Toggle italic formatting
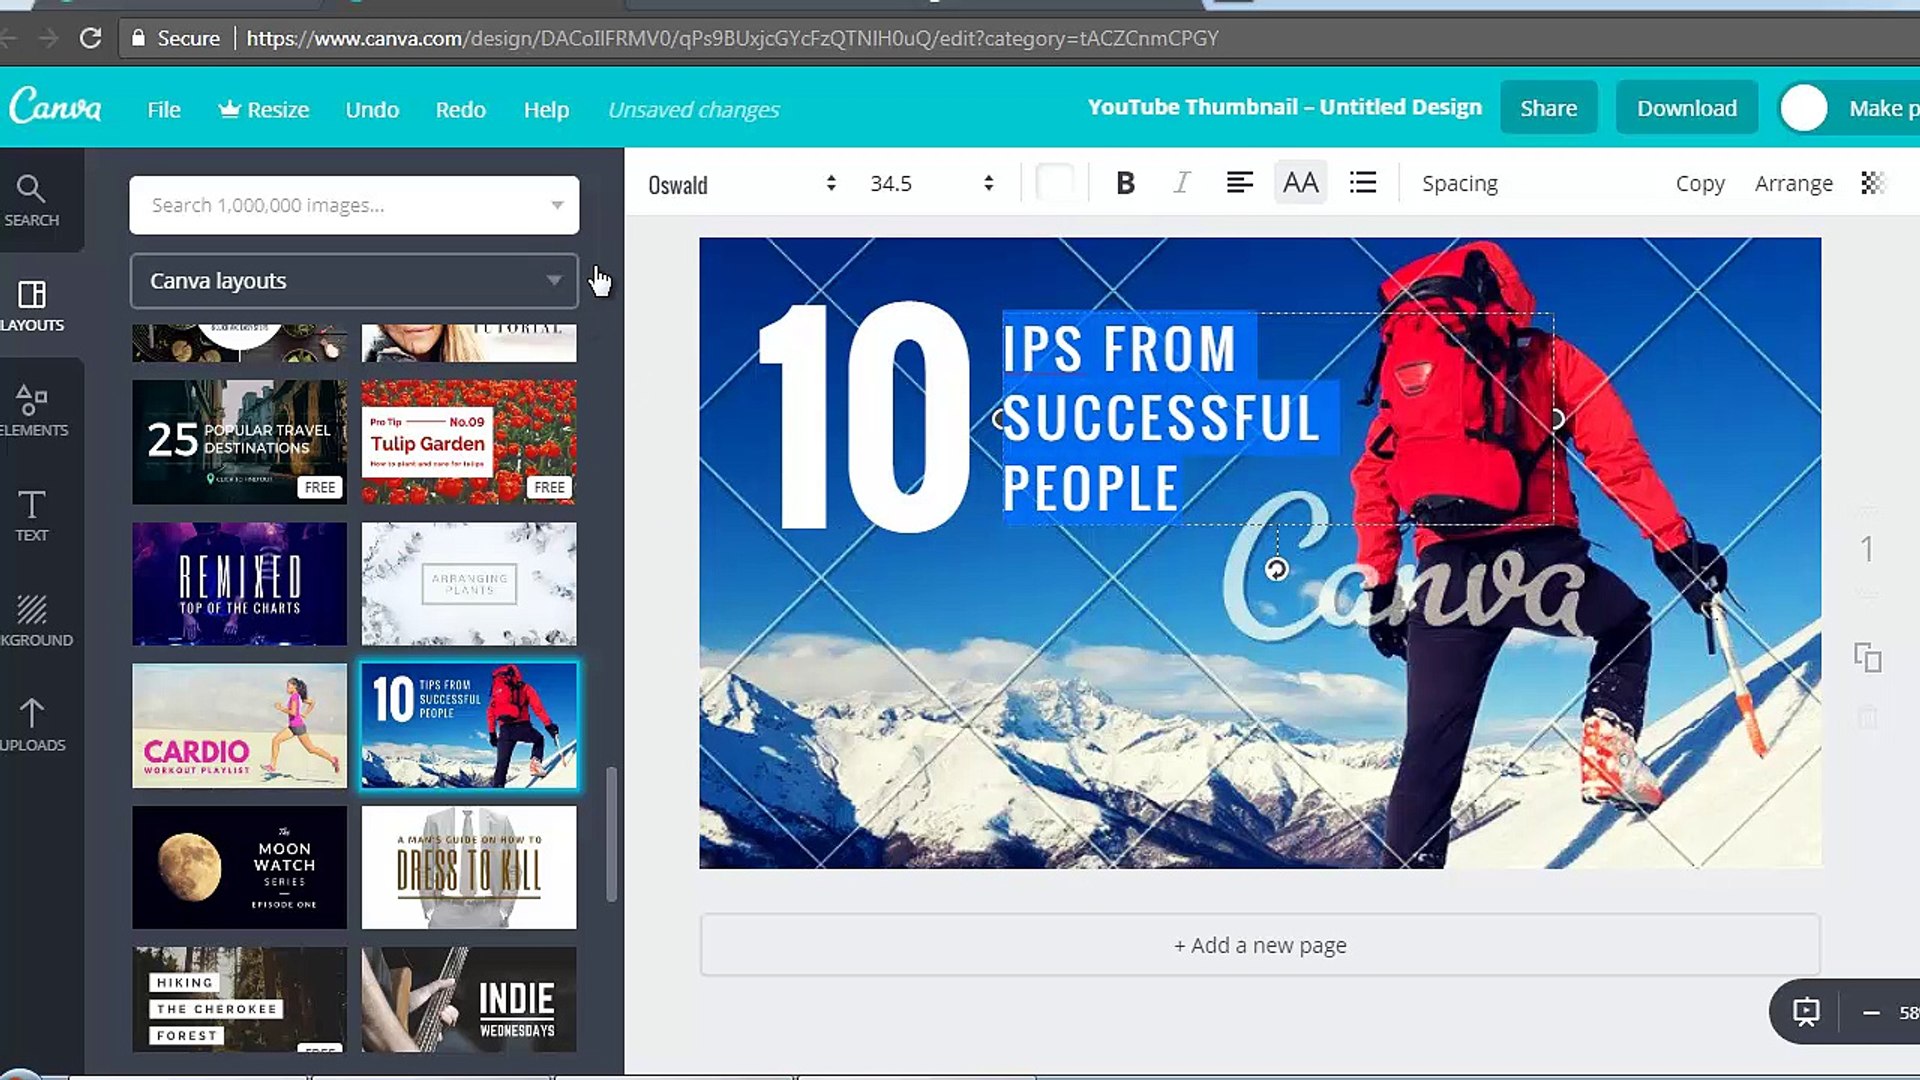 (1181, 183)
